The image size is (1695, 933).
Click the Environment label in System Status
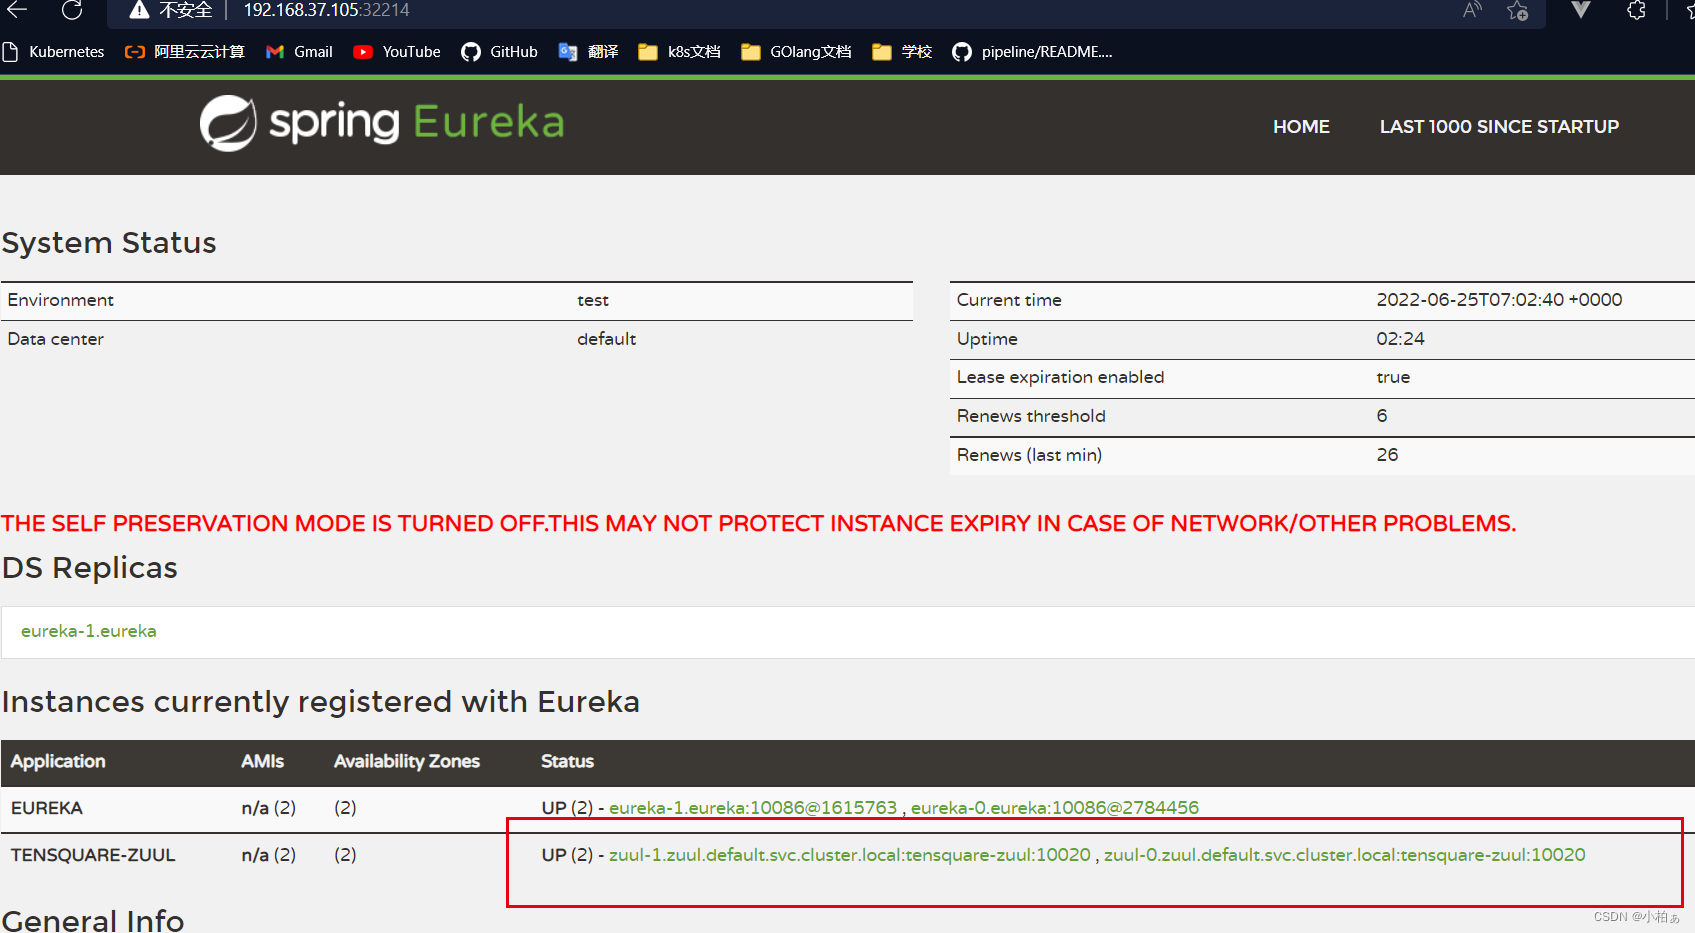coord(60,300)
